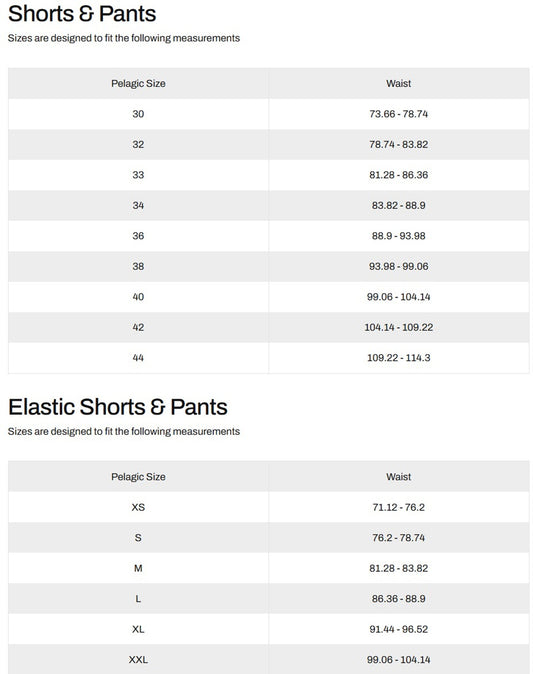Image resolution: width=533 pixels, height=674 pixels.
Task: Select the XS size cell
Action: [138, 507]
